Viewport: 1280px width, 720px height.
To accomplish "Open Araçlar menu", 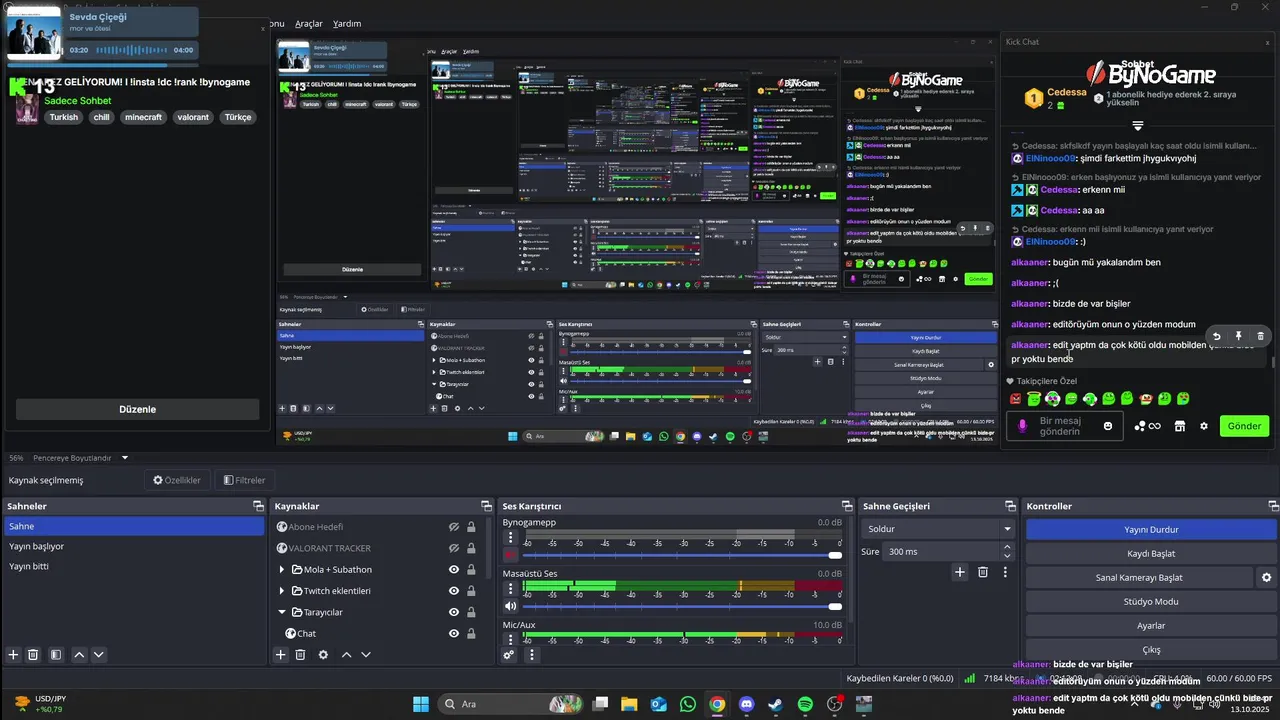I will 309,23.
